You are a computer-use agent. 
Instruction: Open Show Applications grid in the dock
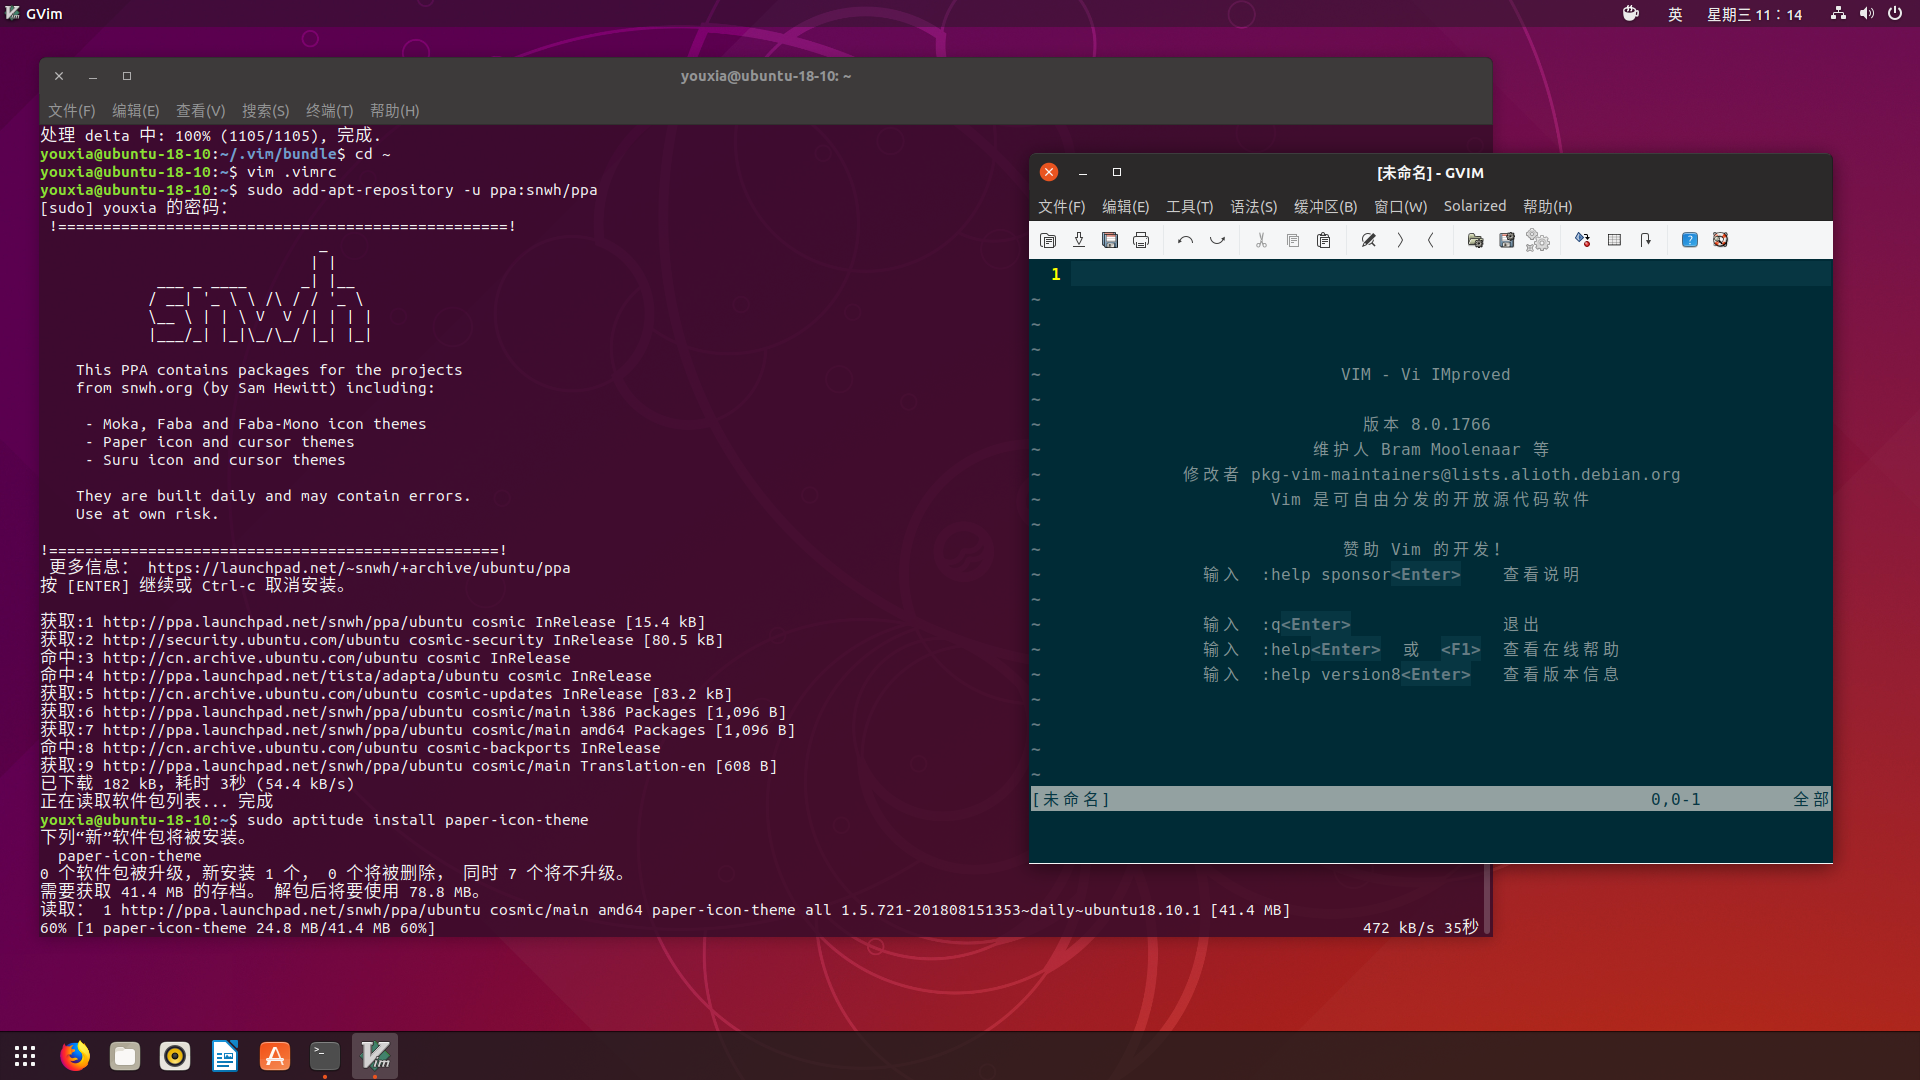(25, 1056)
